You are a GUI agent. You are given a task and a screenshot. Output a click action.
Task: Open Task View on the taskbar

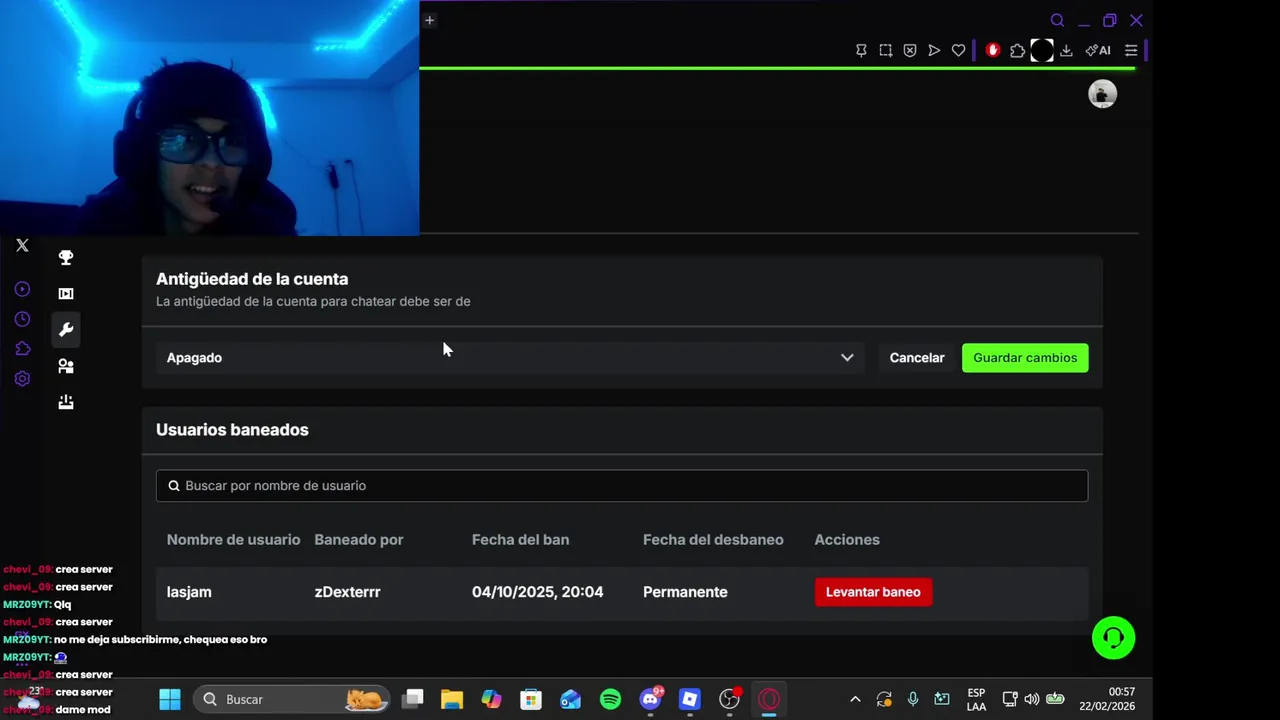(x=413, y=699)
